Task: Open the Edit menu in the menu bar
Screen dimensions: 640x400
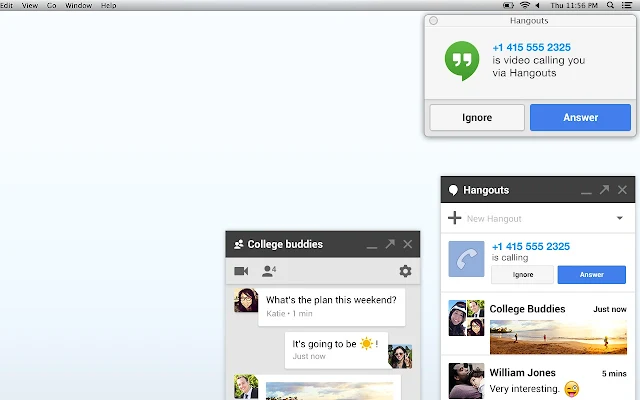Action: click(x=7, y=5)
